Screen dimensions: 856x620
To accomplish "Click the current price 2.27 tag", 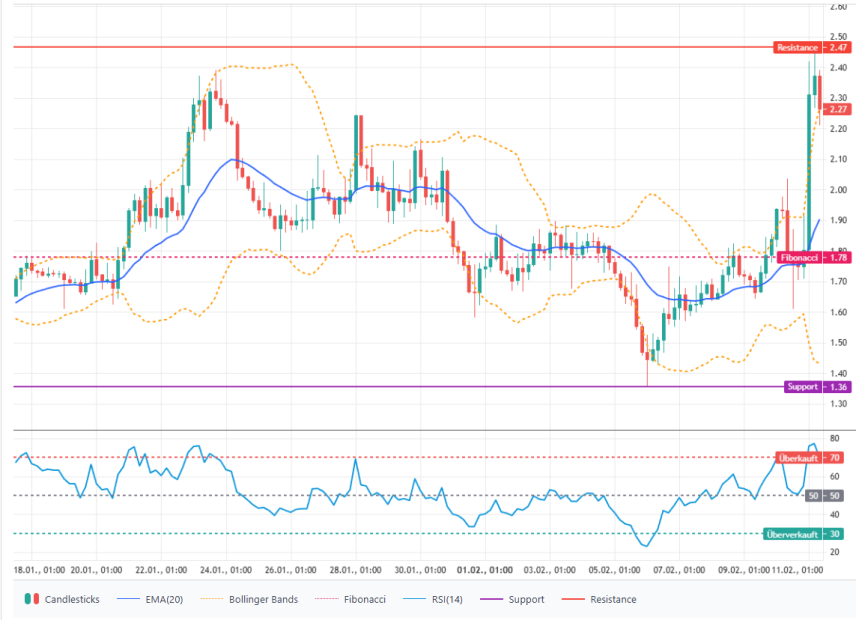I will 838,109.
